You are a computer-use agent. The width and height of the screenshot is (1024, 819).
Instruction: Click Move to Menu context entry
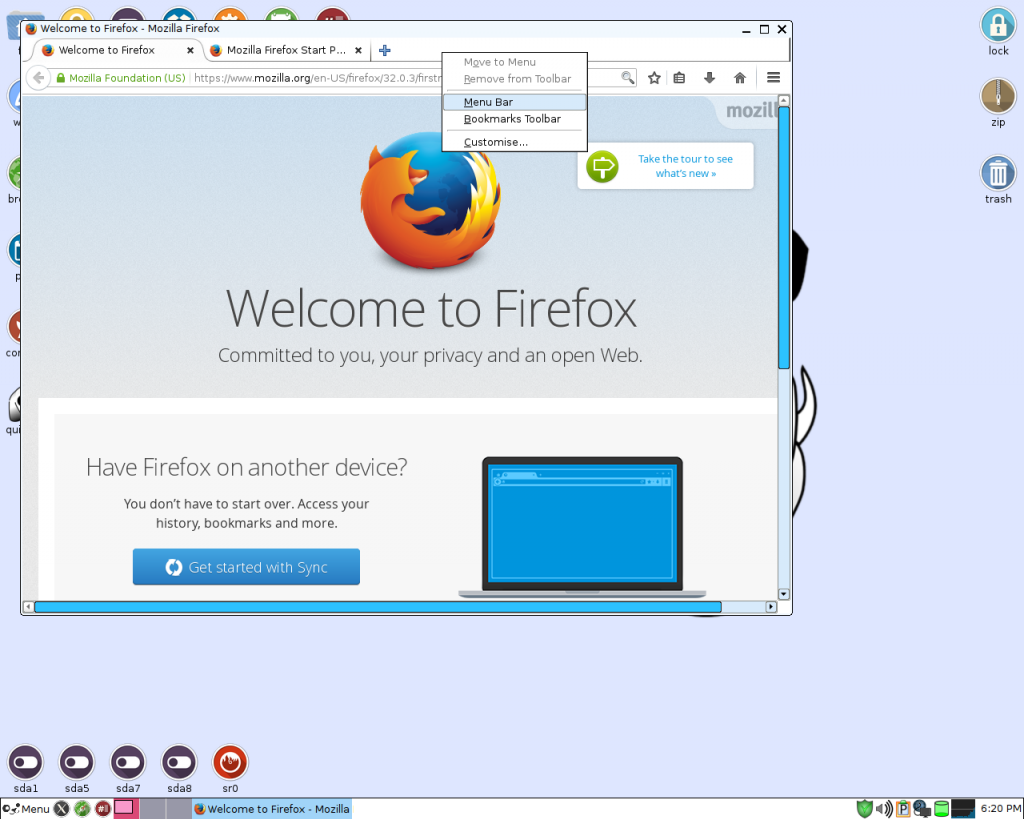pyautogui.click(x=515, y=62)
